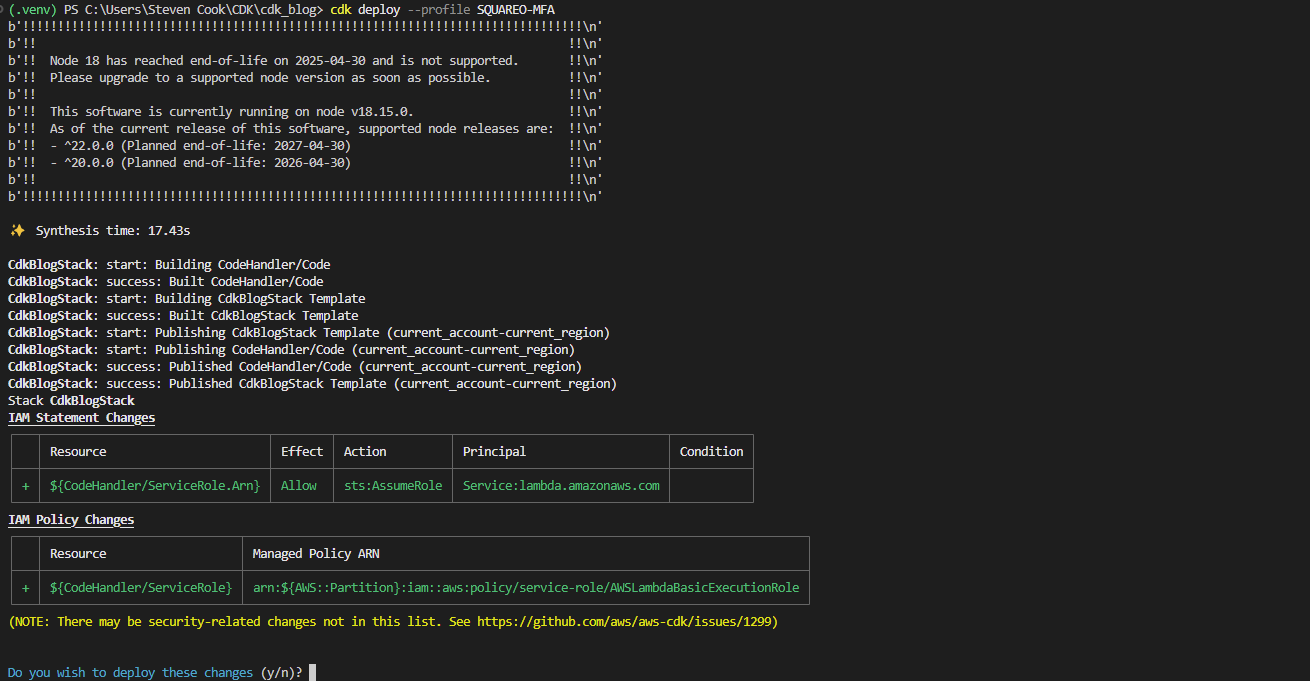
Task: Click the 'IAM Statement Changes' heading
Action: pyautogui.click(x=81, y=418)
